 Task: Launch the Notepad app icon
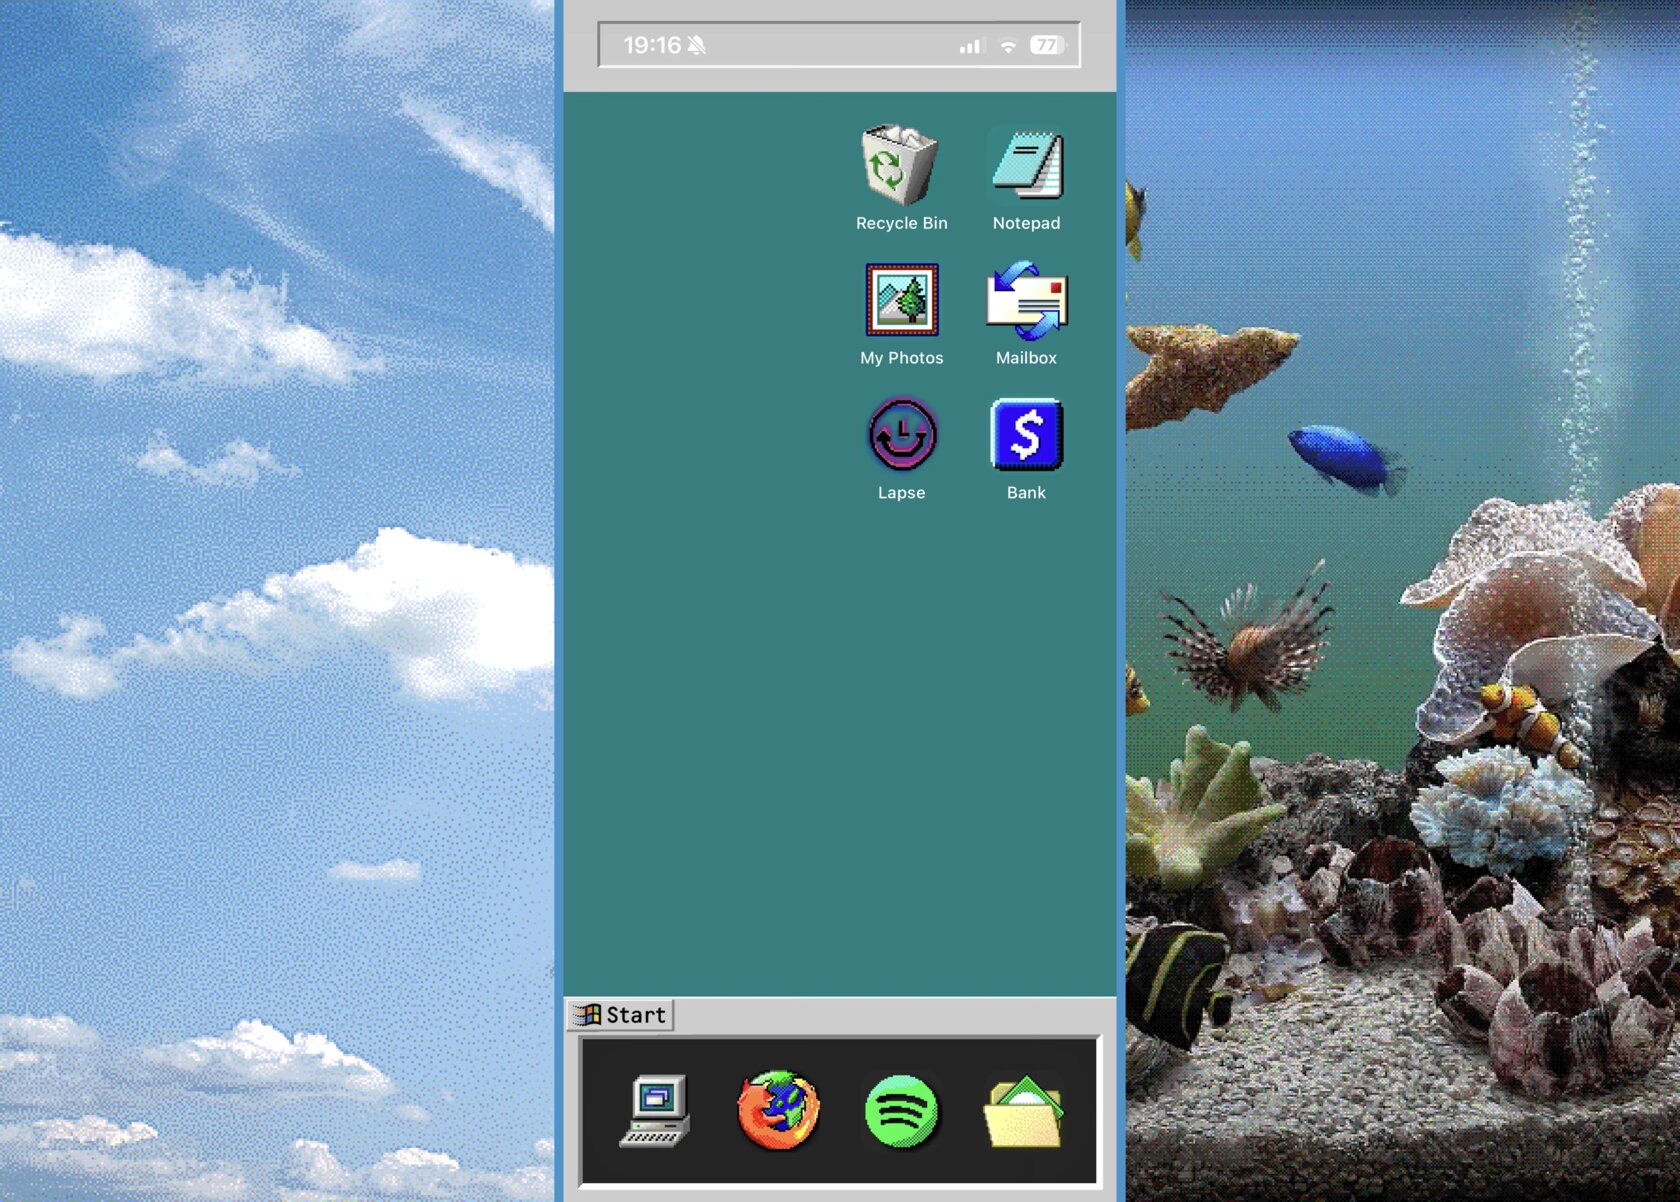tap(1027, 164)
